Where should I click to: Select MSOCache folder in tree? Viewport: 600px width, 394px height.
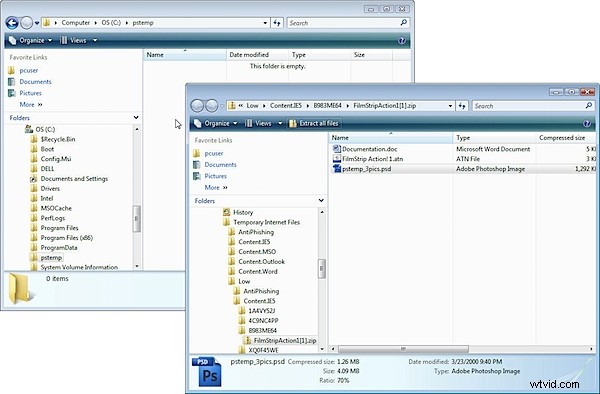[x=56, y=208]
